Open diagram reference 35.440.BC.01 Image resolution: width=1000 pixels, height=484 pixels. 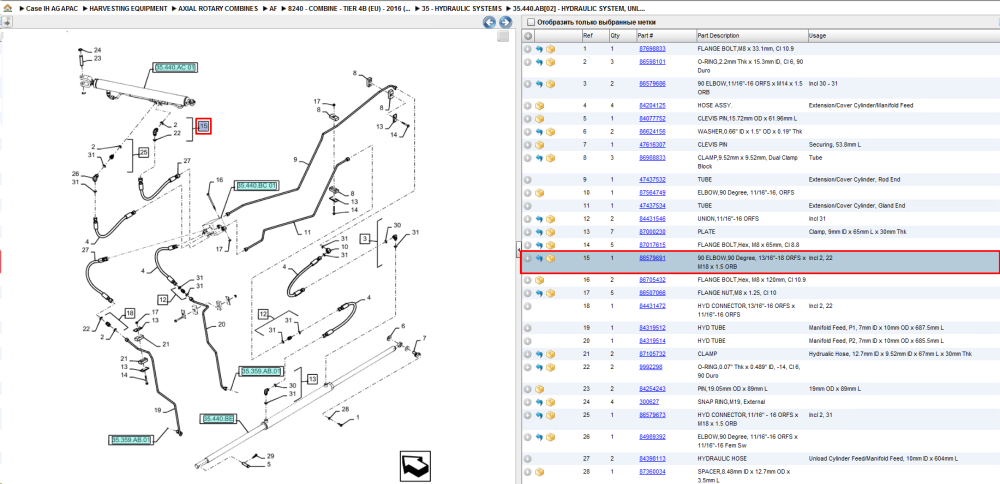pos(258,185)
